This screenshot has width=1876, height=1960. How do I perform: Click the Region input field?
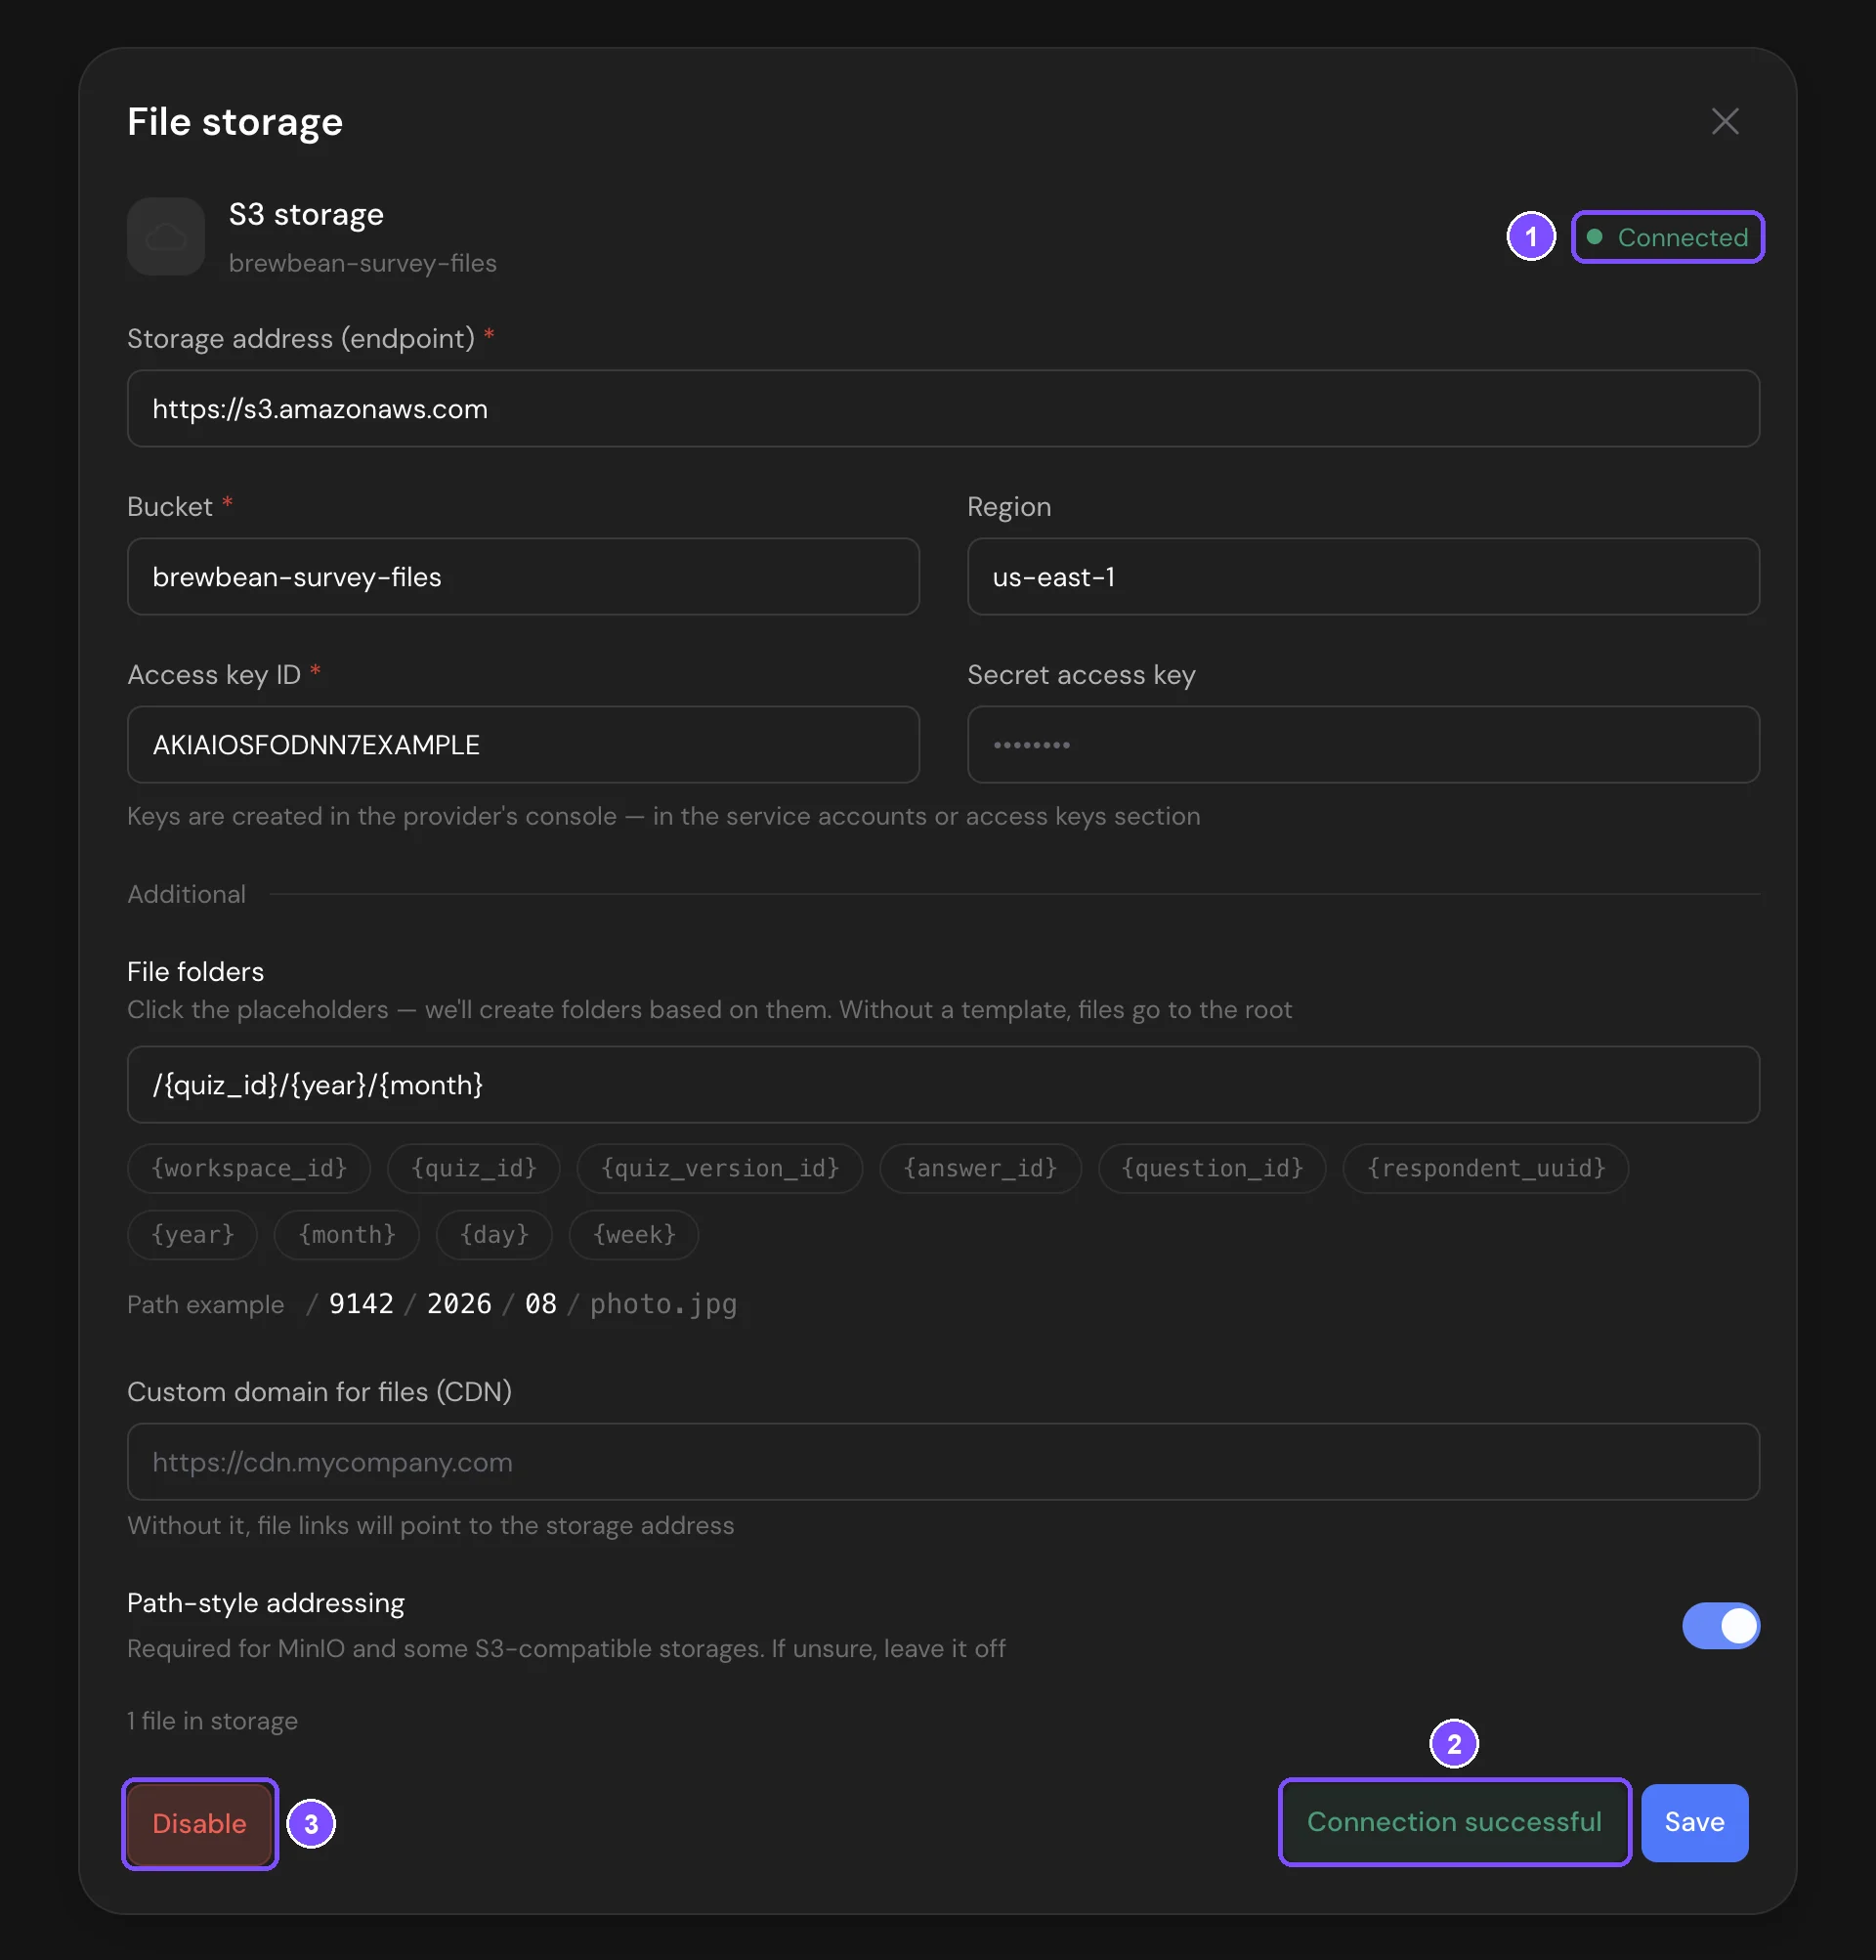coord(1362,576)
